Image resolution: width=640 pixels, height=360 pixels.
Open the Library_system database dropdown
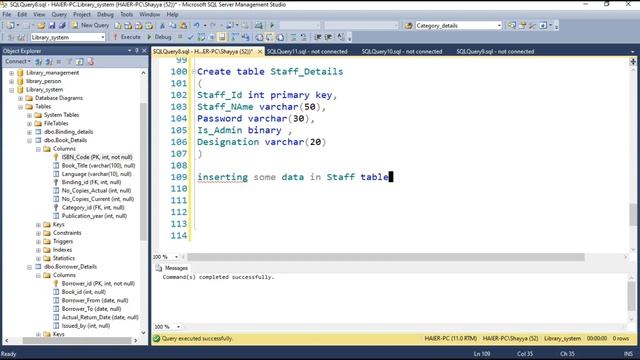pyautogui.click(x=102, y=37)
